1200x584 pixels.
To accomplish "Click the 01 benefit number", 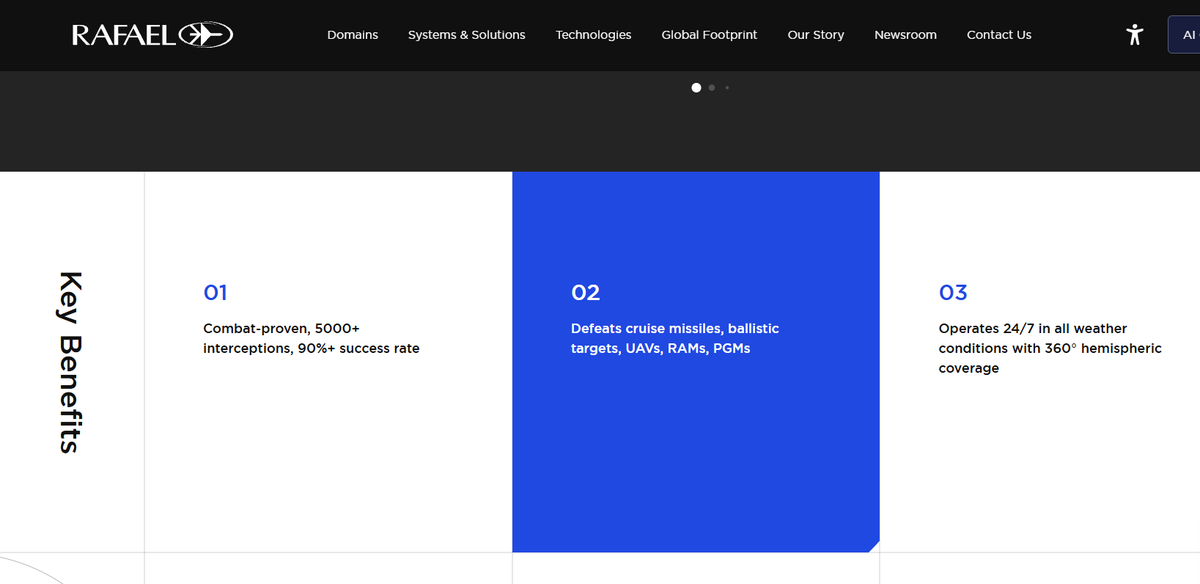I will pos(215,292).
